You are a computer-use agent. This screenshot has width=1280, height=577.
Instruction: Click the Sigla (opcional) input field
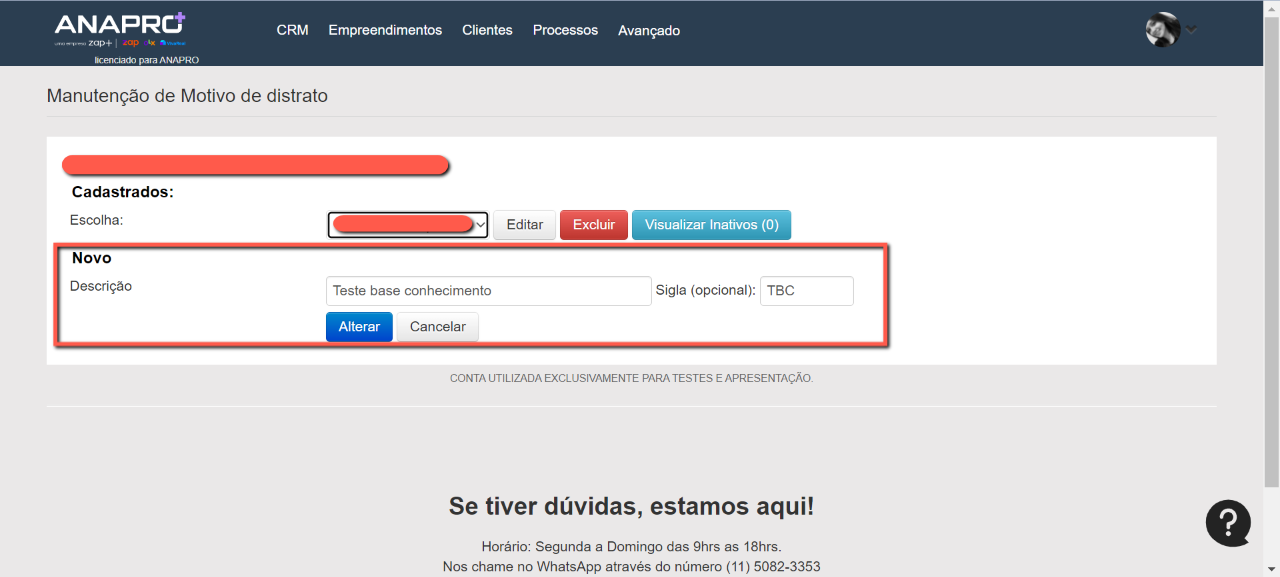(x=806, y=291)
